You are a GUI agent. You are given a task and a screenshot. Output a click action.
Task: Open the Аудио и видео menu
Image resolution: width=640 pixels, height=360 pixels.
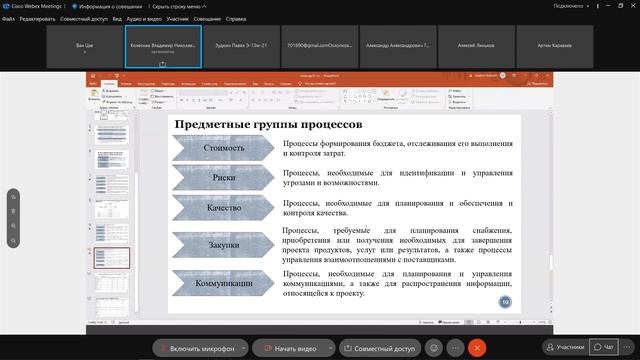(x=144, y=19)
